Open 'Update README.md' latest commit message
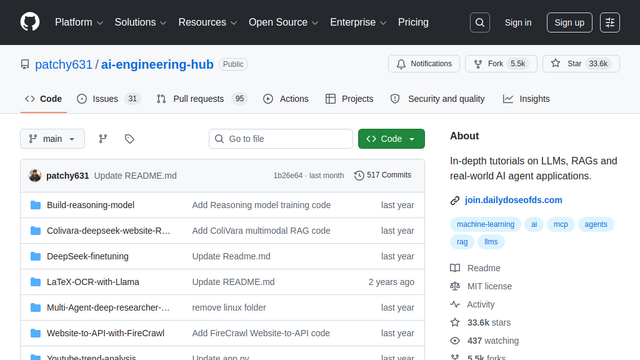 coord(136,176)
